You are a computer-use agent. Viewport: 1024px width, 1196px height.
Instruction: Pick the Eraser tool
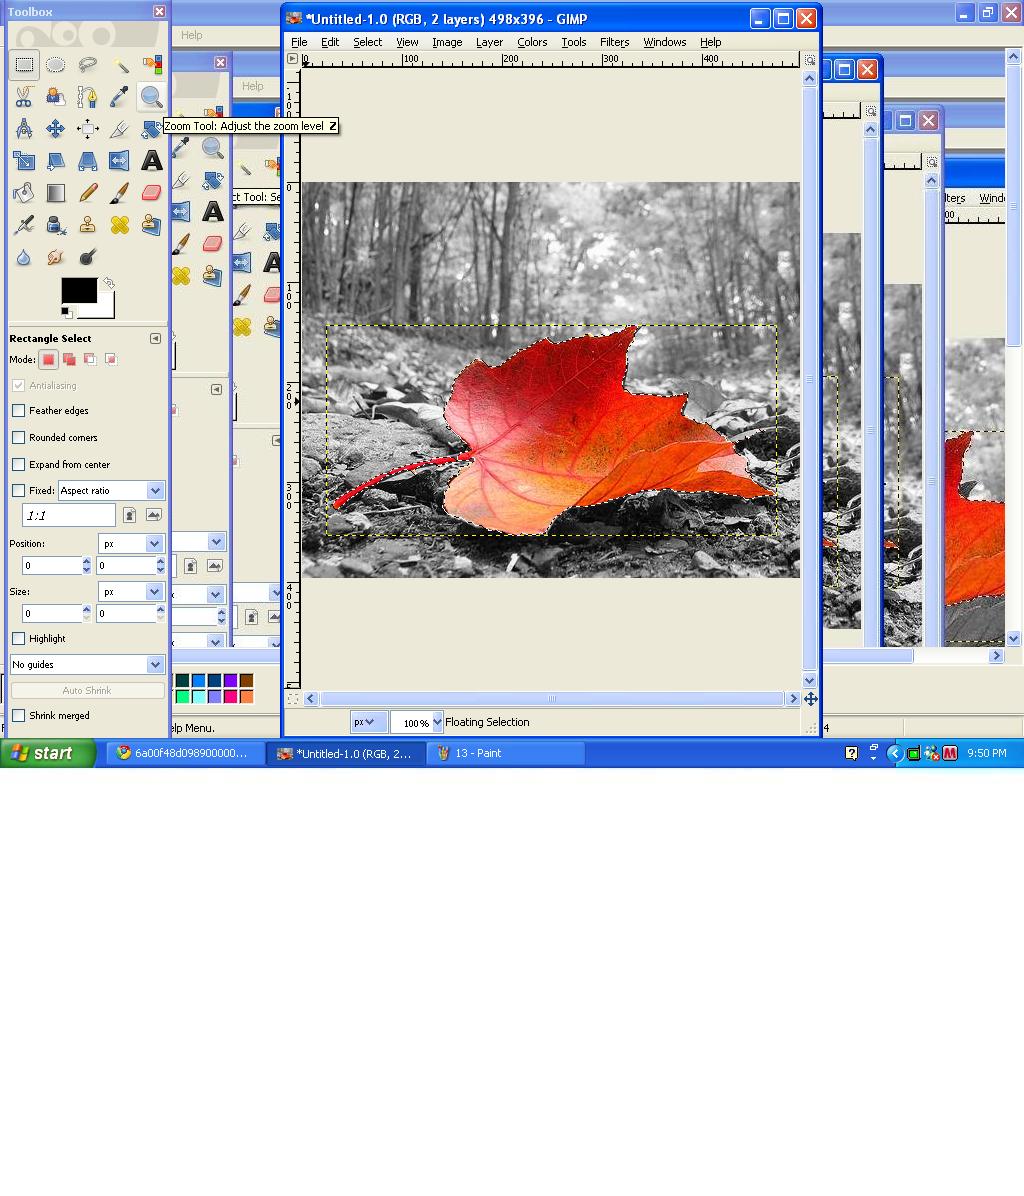point(152,193)
